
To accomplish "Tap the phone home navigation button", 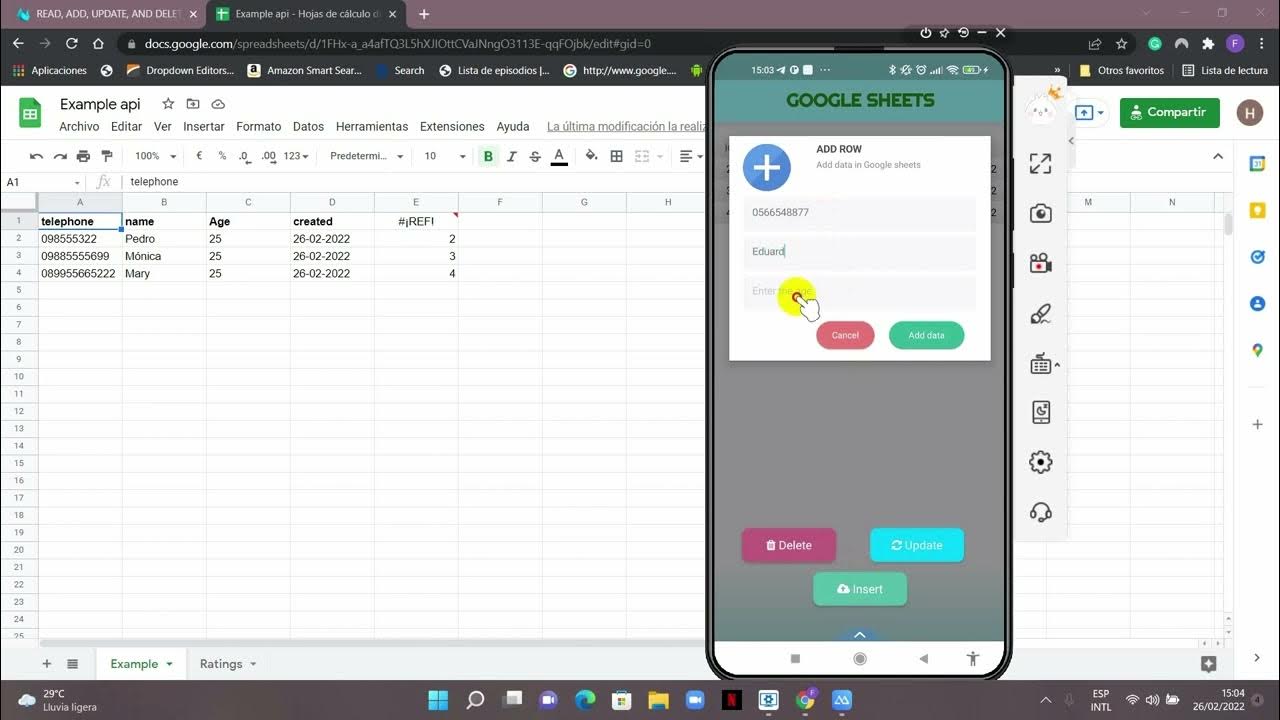I will pos(860,658).
